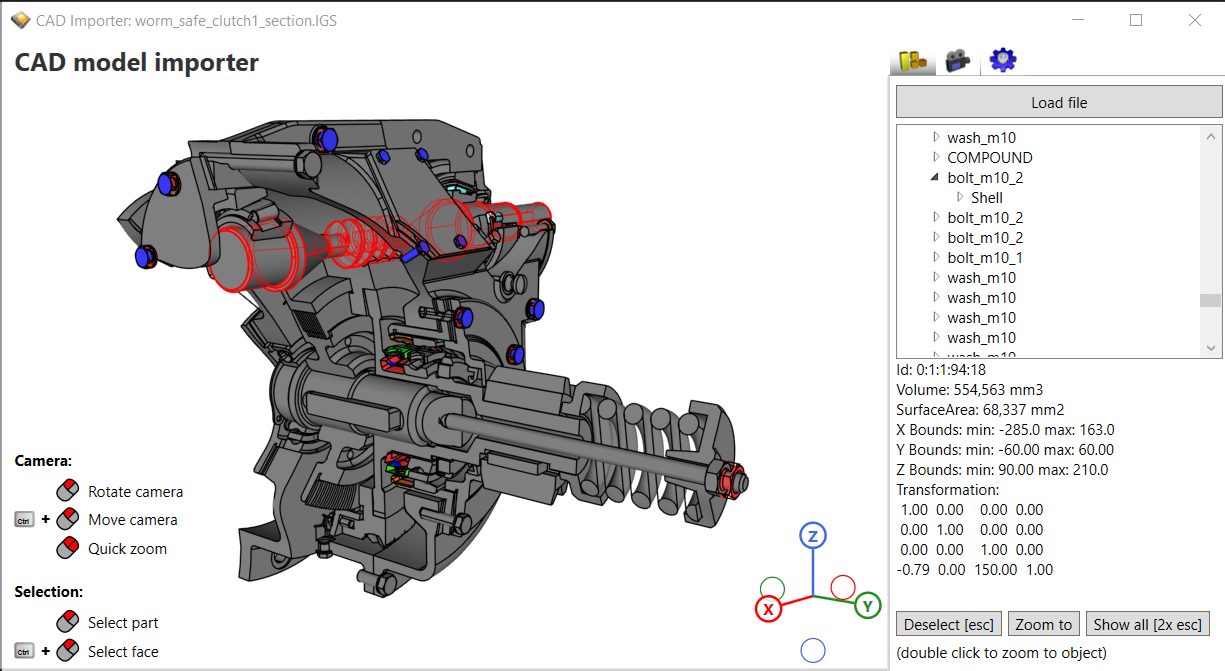
Task: Expand the Shell node under bolt_m10_2
Action: click(961, 197)
